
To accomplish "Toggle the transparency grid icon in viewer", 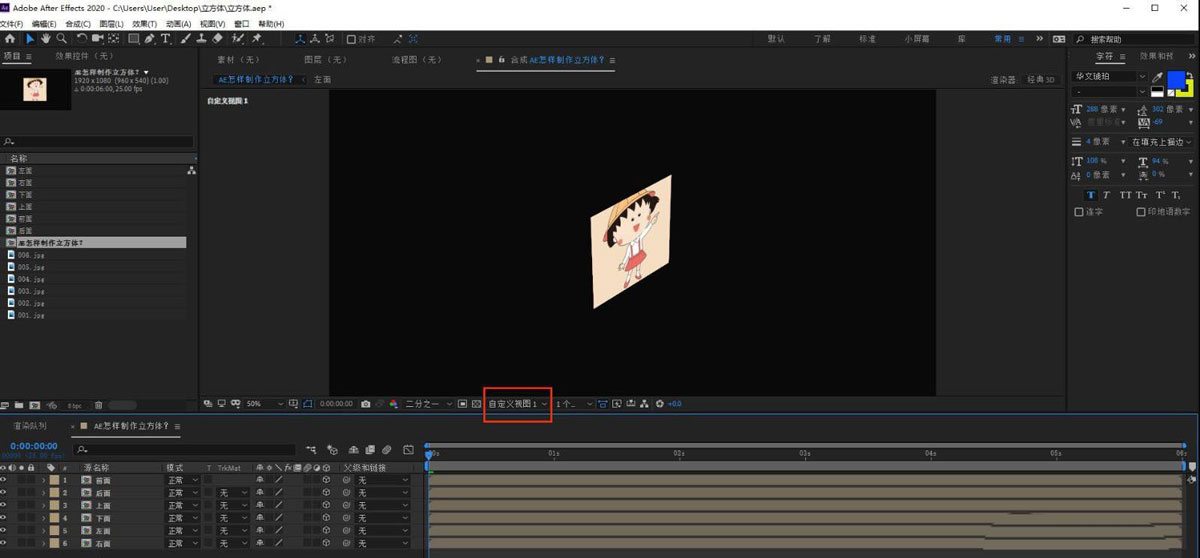I will click(x=476, y=404).
